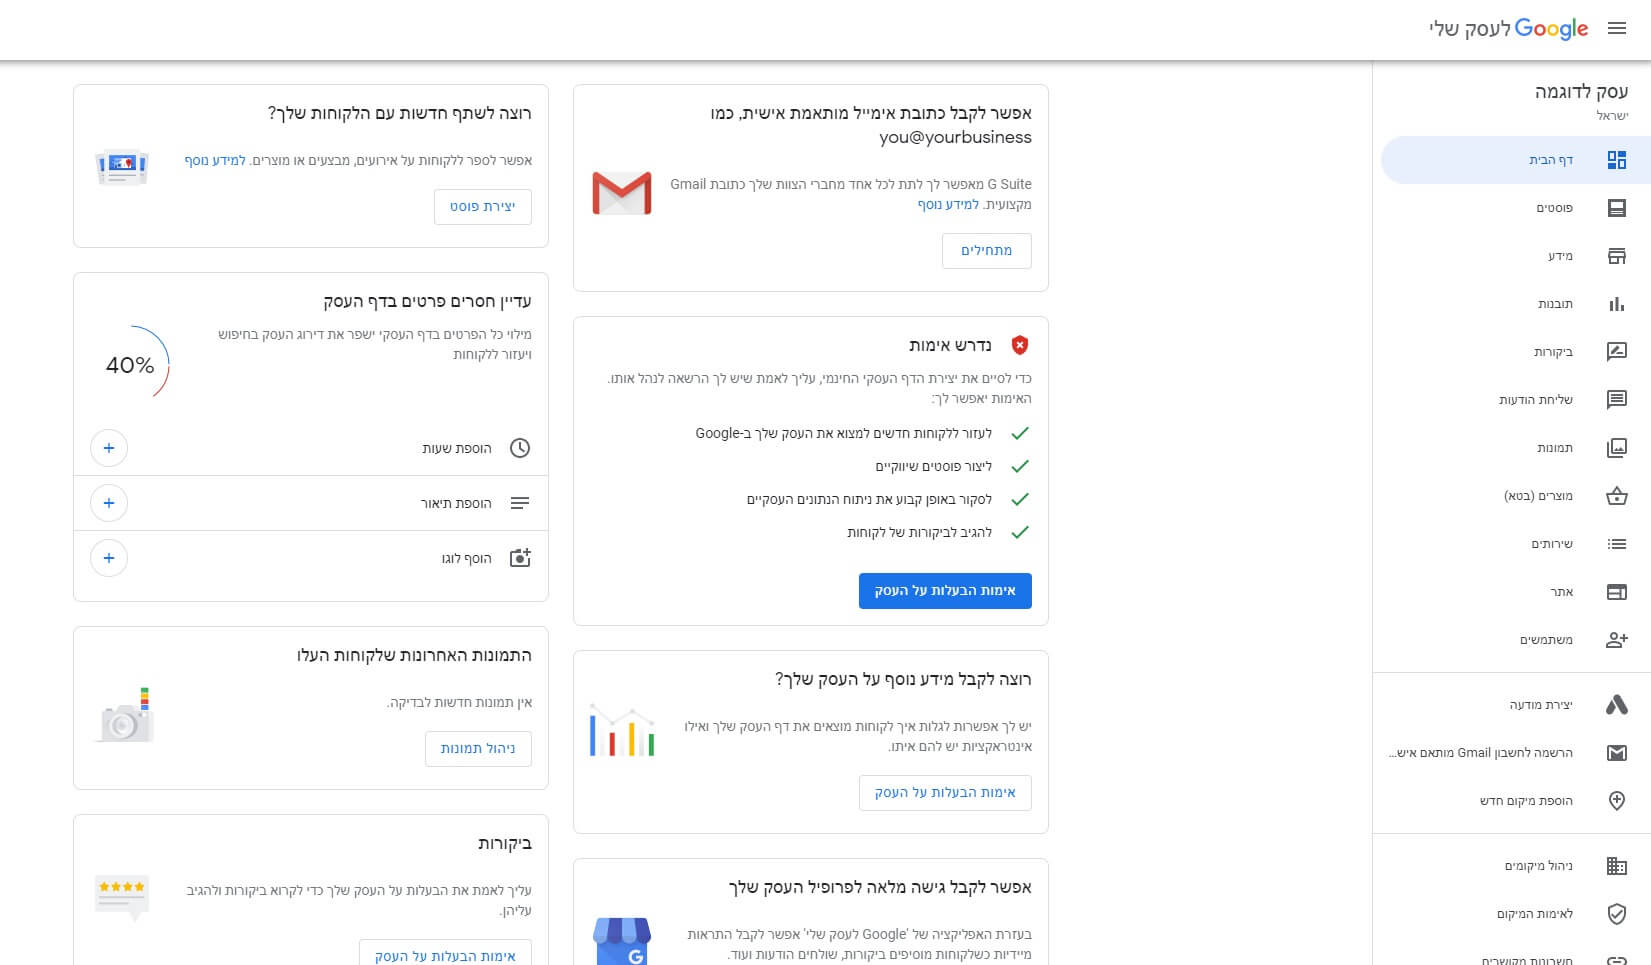The height and width of the screenshot is (965, 1651).
Task: Click the Google Ads icon beside יצירת מודעה
Action: 1617,705
